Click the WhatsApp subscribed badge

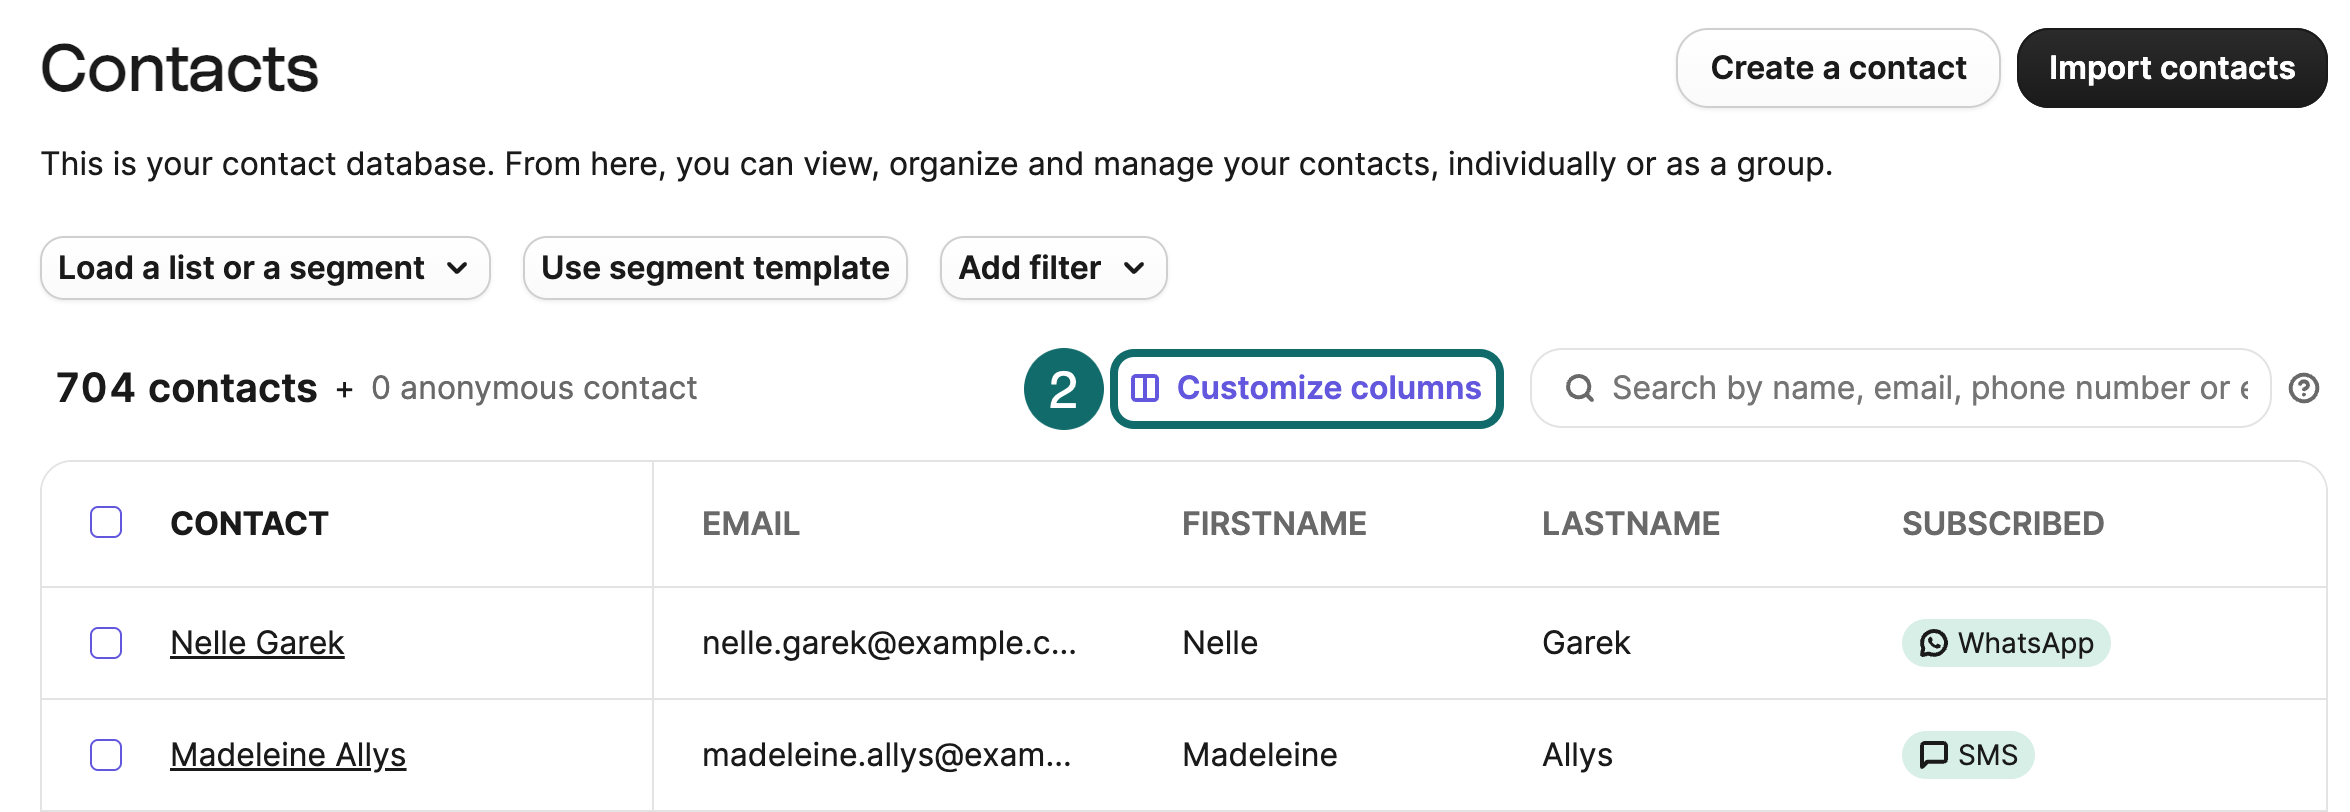point(2006,643)
